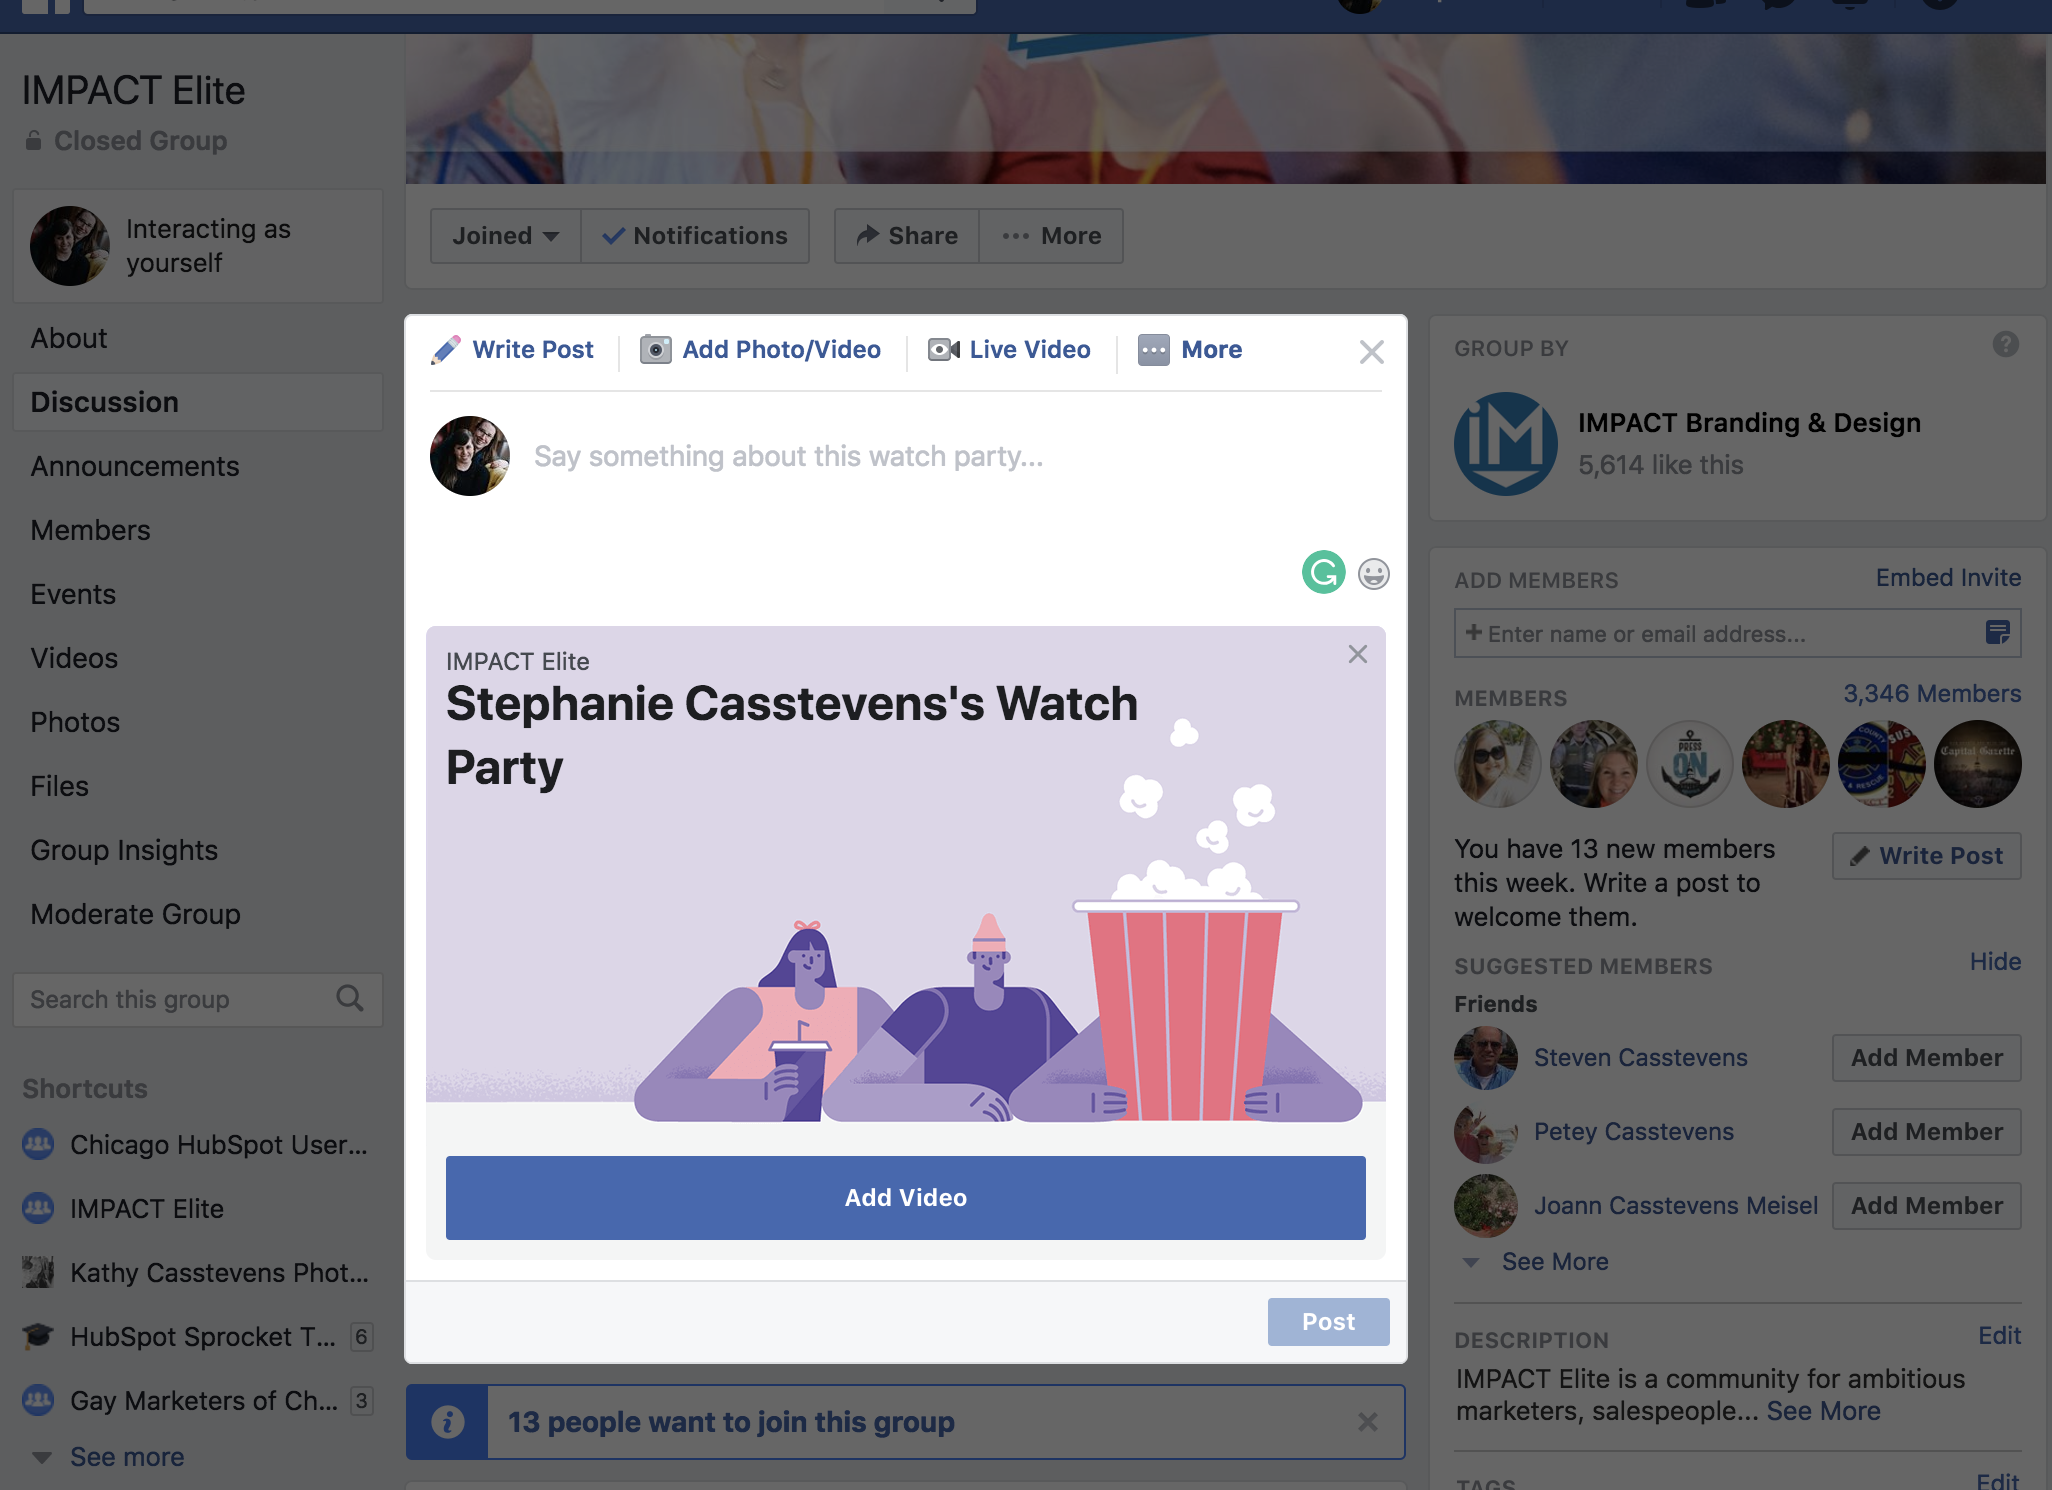Open the Photos section
2052x1490 pixels.
(75, 722)
